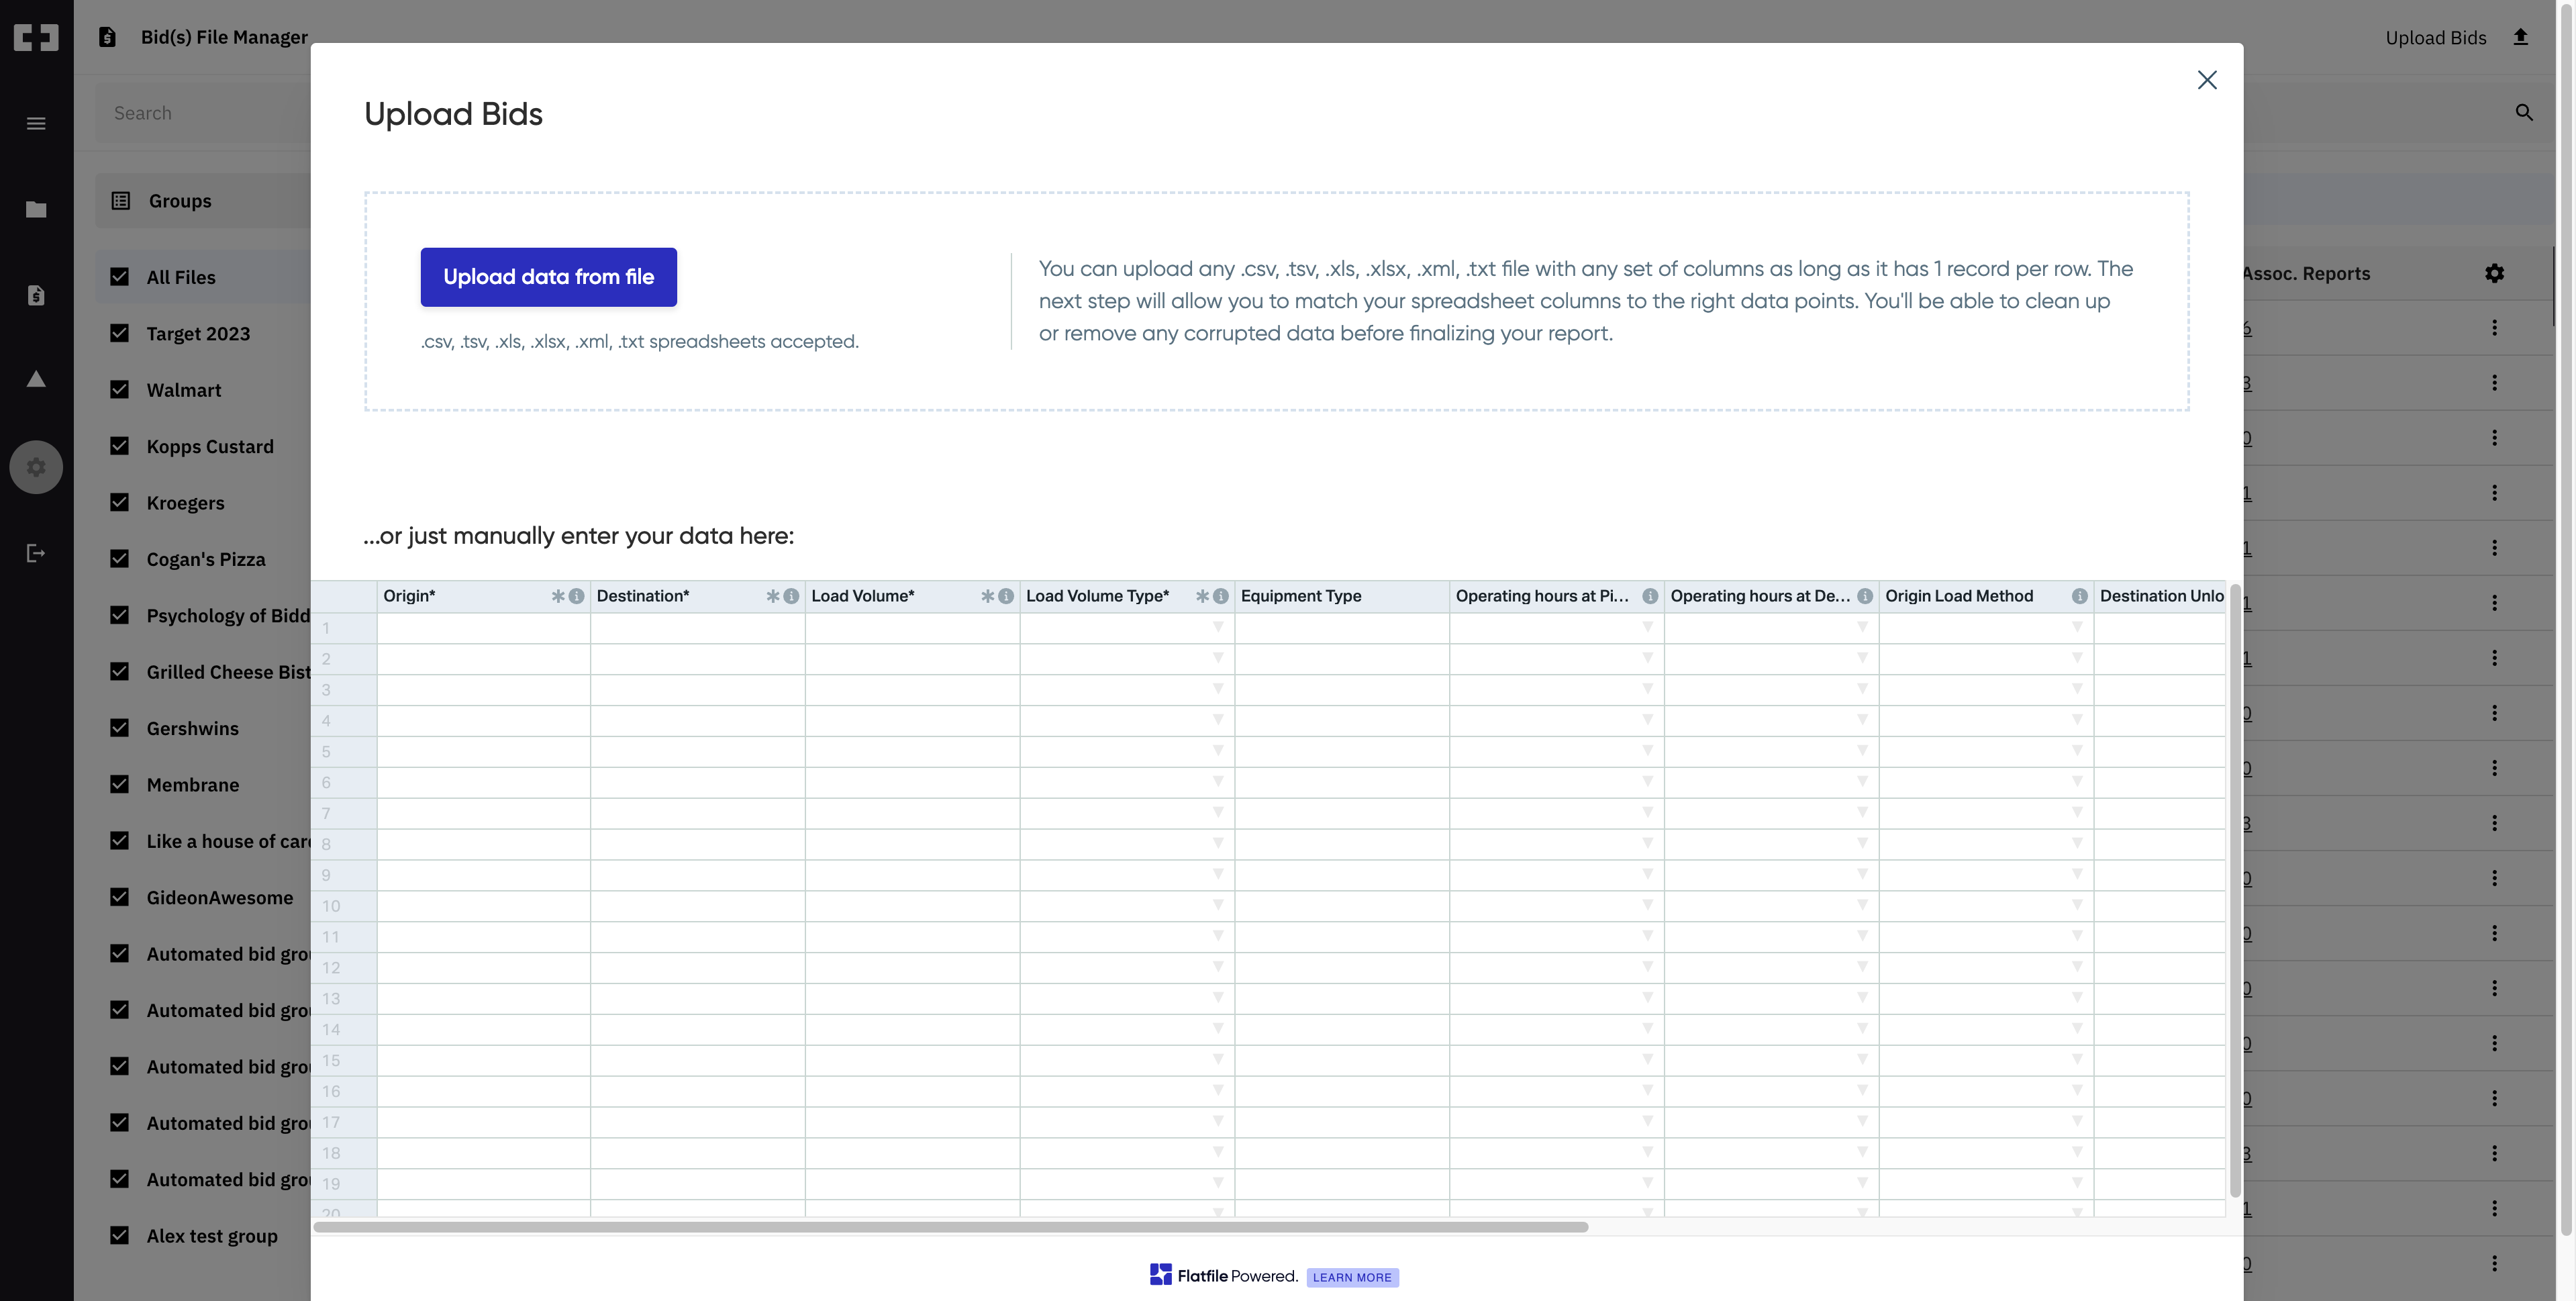2576x1301 pixels.
Task: Click the Assoc. Reports column settings gear
Action: (2494, 273)
